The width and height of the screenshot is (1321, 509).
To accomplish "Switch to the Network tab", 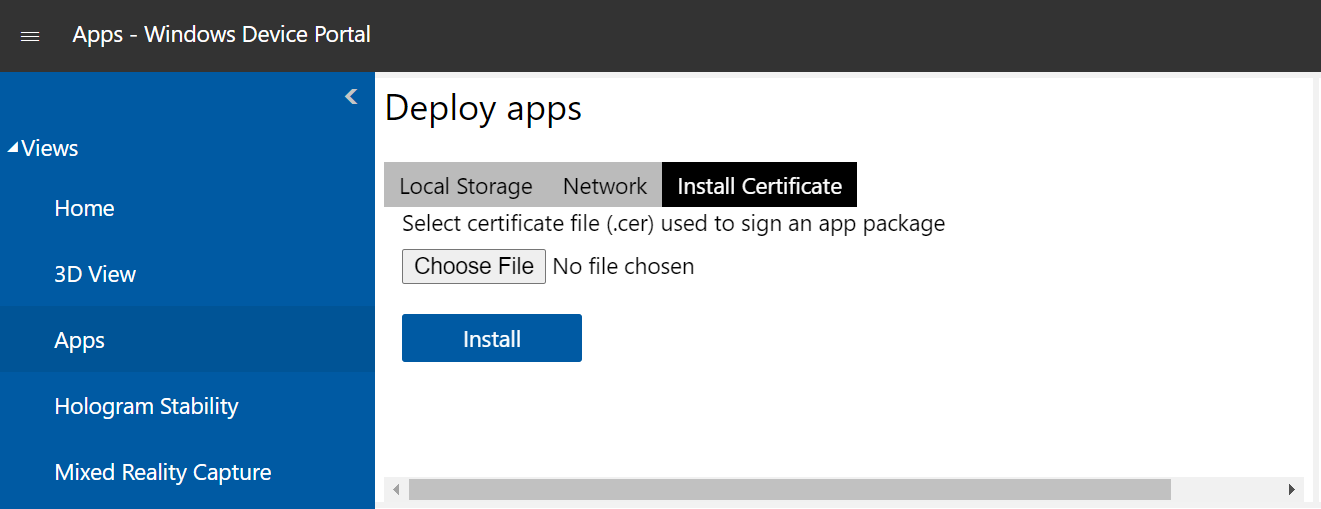I will (605, 185).
